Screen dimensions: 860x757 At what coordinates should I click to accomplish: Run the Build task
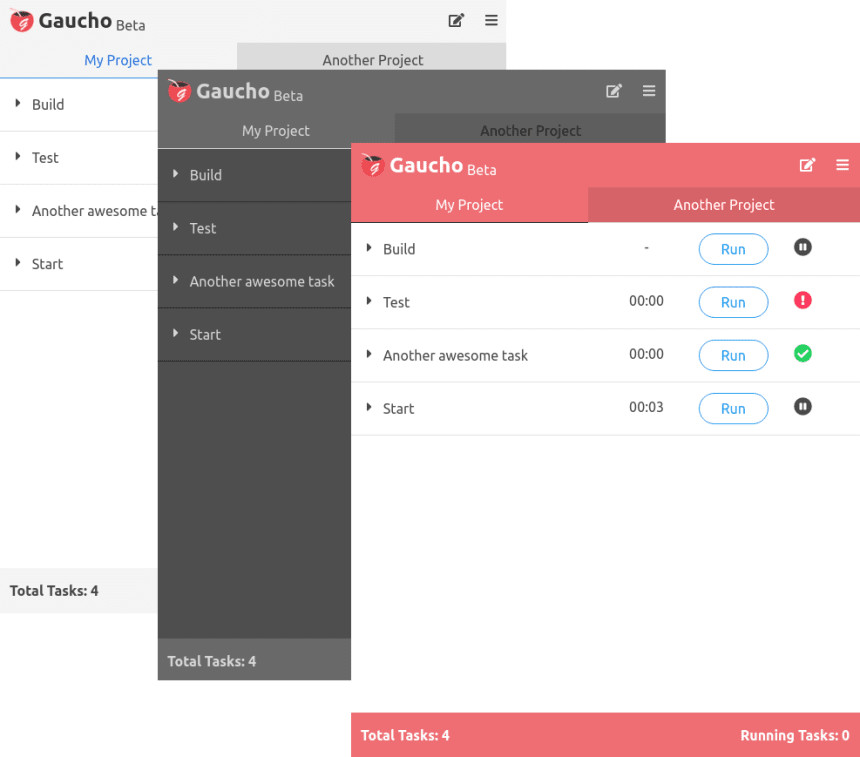point(733,249)
